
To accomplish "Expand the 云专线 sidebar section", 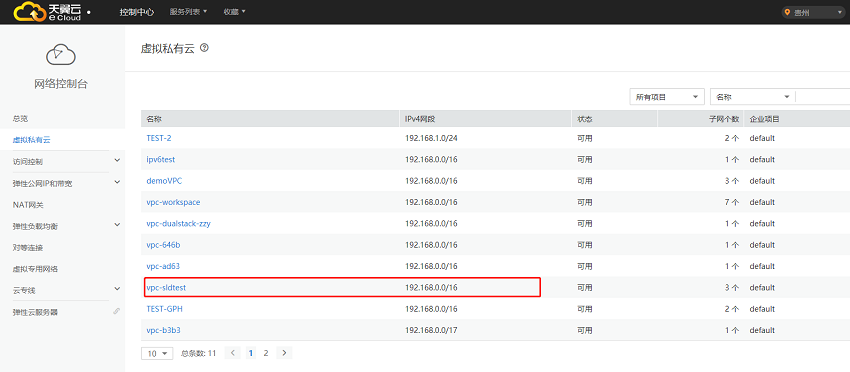I will point(117,290).
